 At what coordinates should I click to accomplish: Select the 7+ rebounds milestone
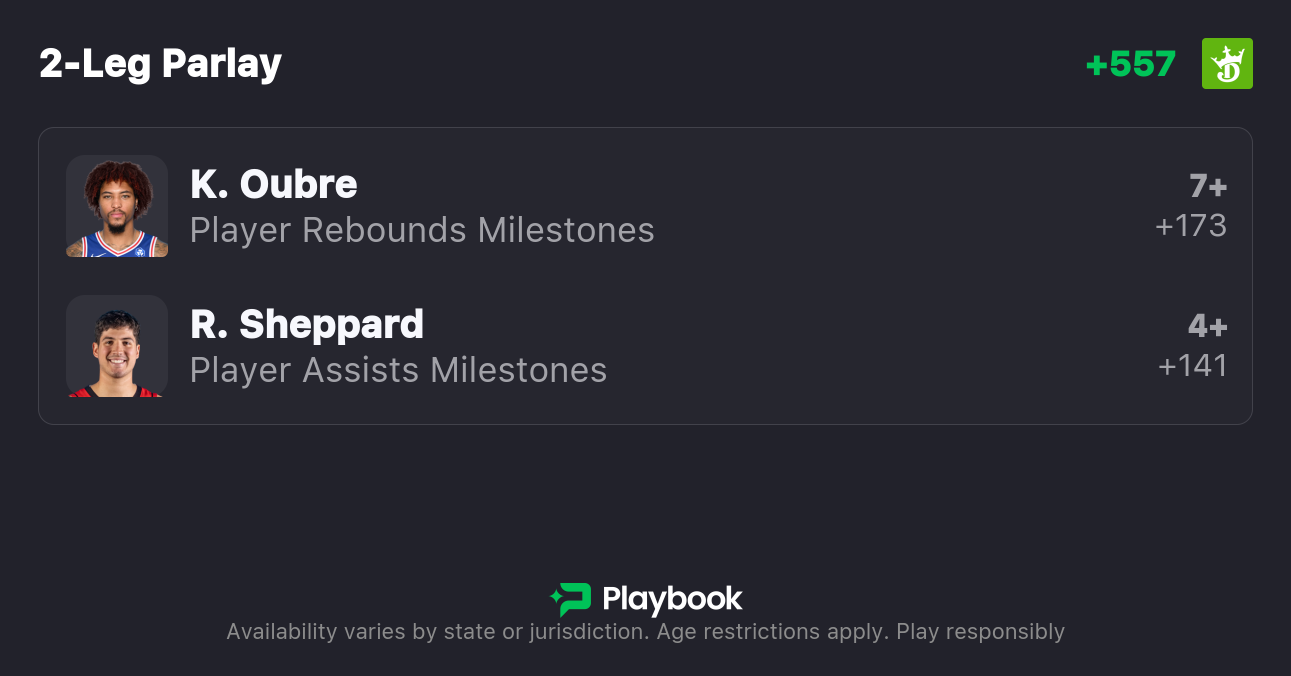tap(1207, 186)
